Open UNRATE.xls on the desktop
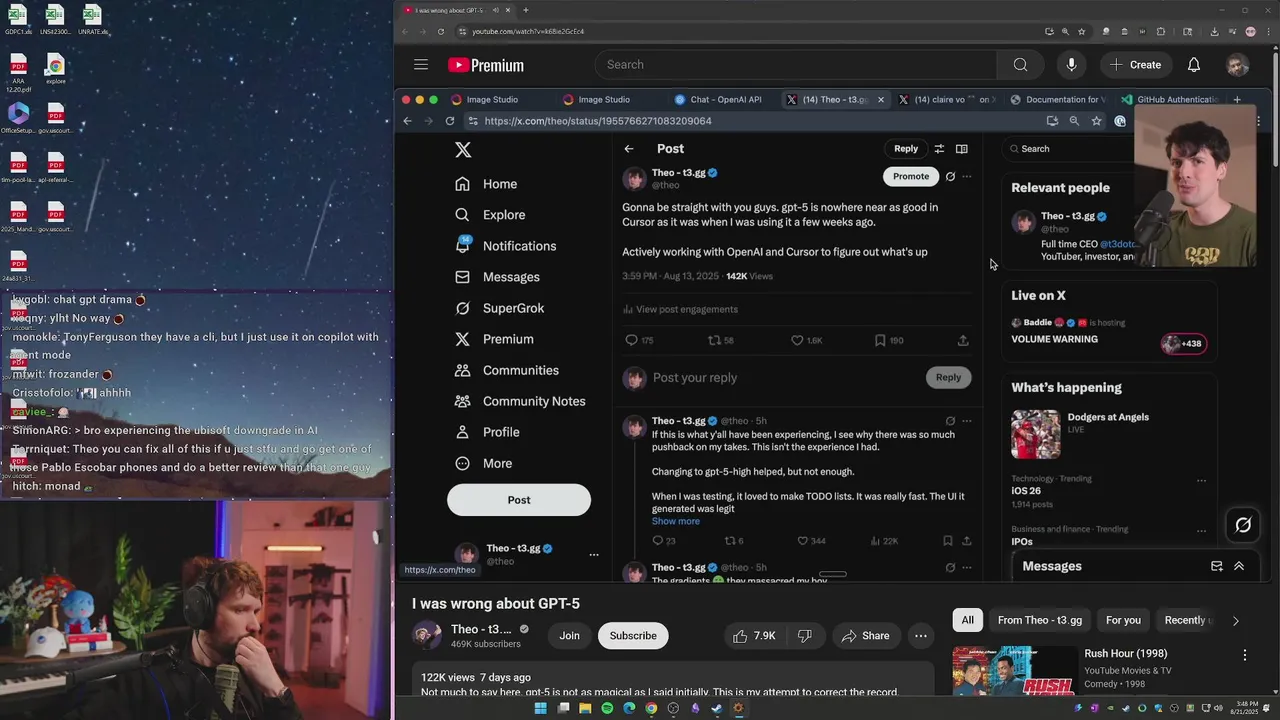The image size is (1280, 720). tap(92, 20)
